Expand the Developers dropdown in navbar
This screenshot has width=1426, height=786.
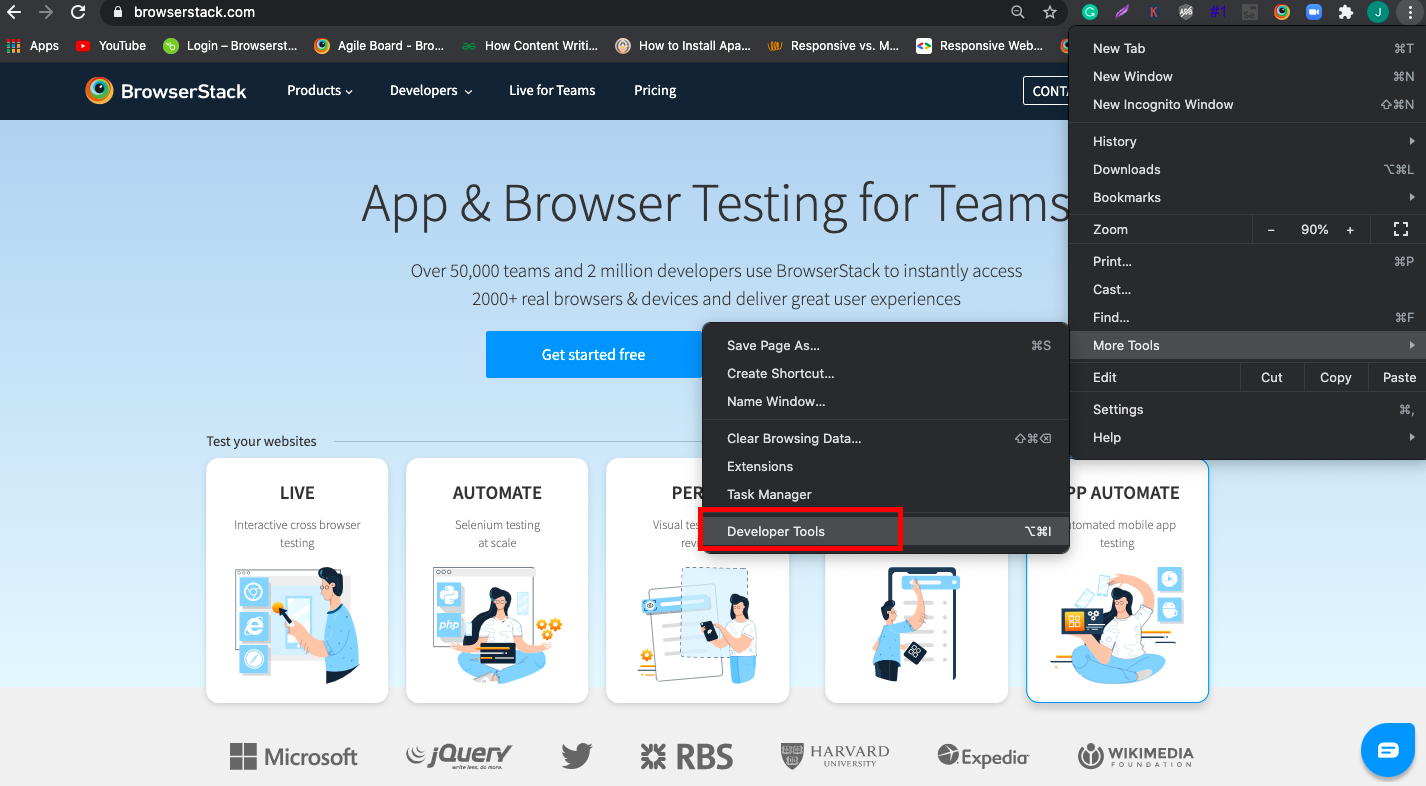point(431,90)
